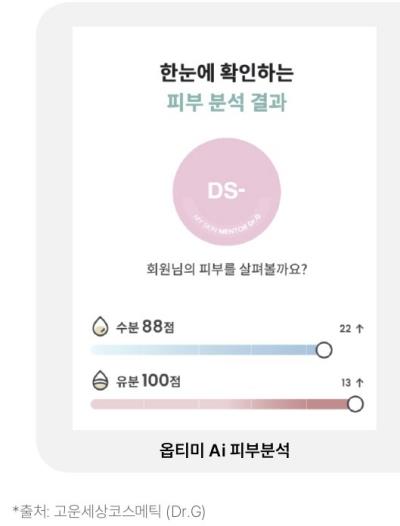Click the pink oil slider handle
The height and width of the screenshot is (526, 400).
[x=355, y=404]
